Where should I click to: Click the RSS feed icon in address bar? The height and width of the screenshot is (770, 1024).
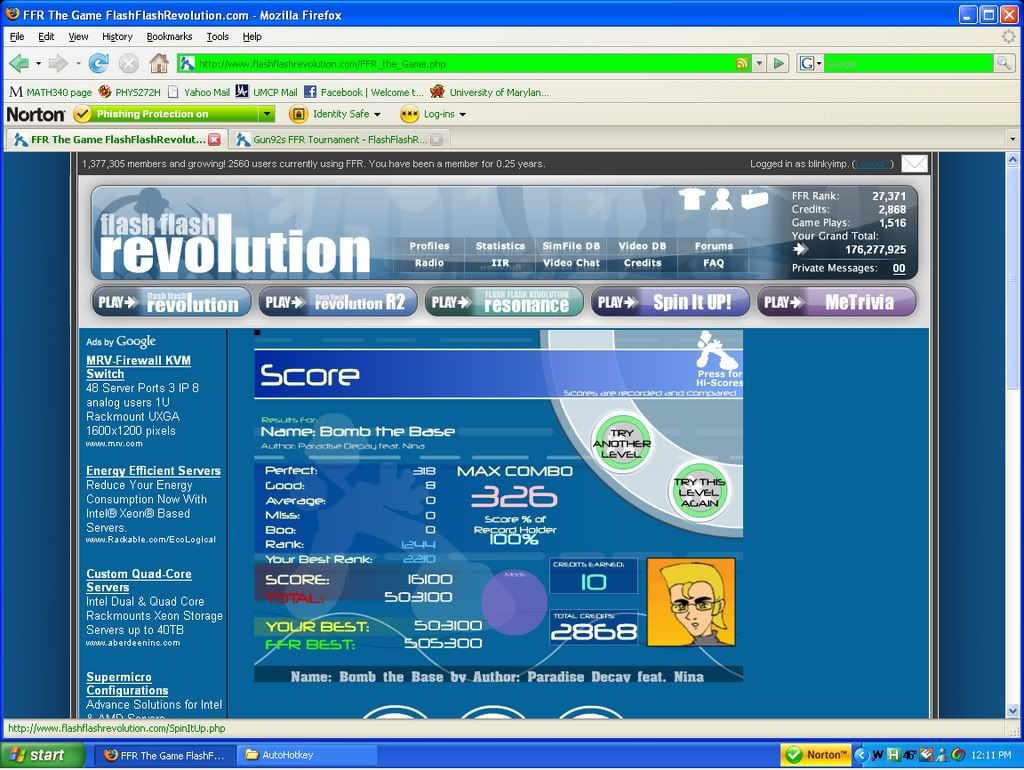click(x=742, y=63)
